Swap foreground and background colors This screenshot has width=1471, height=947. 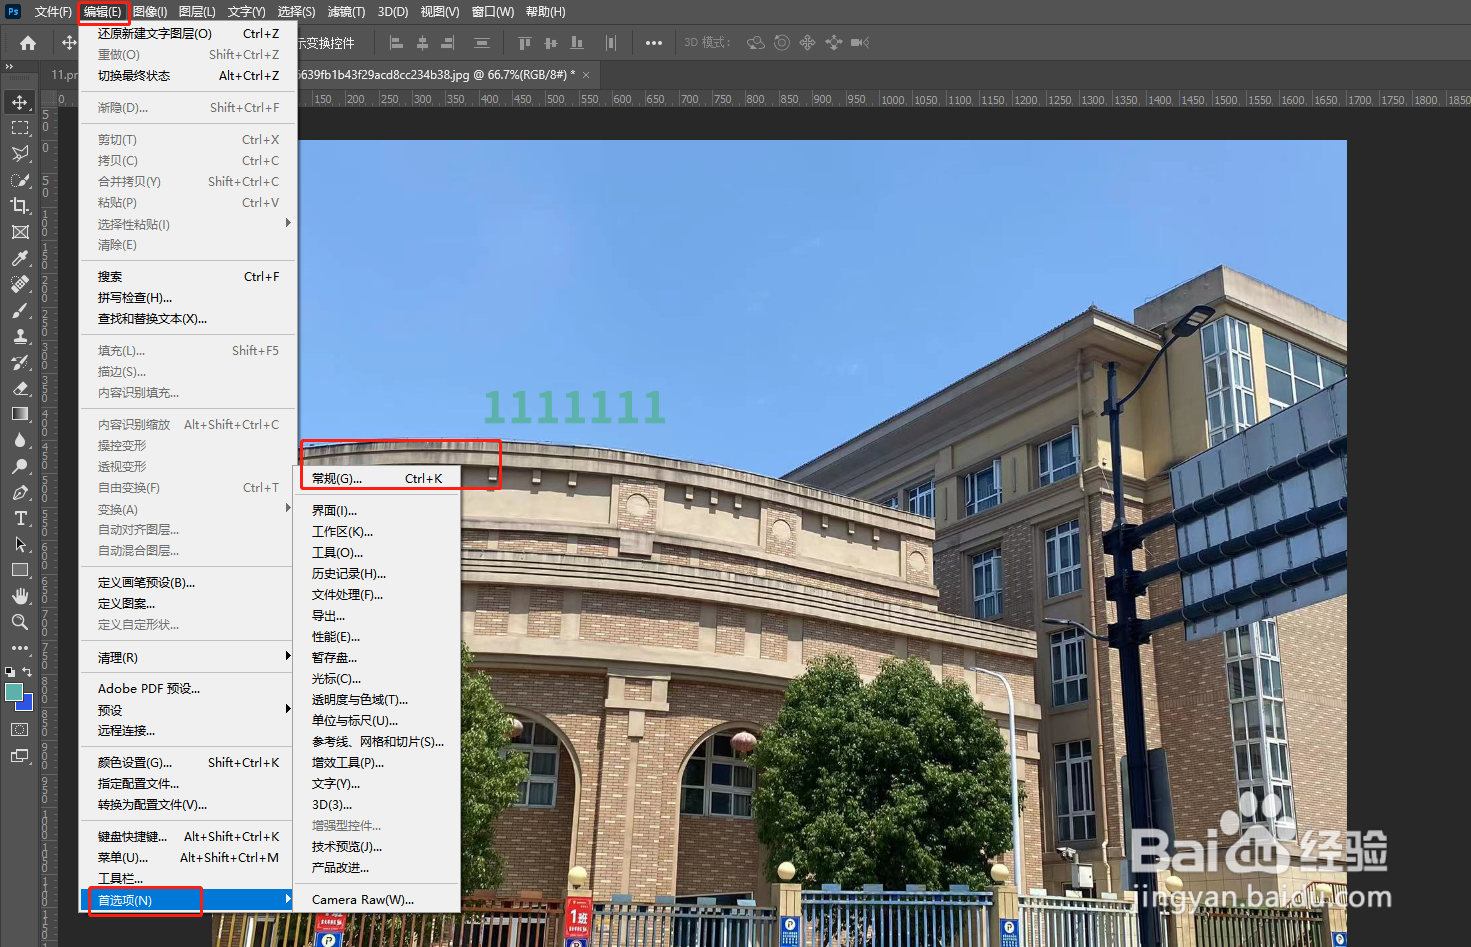(x=28, y=672)
